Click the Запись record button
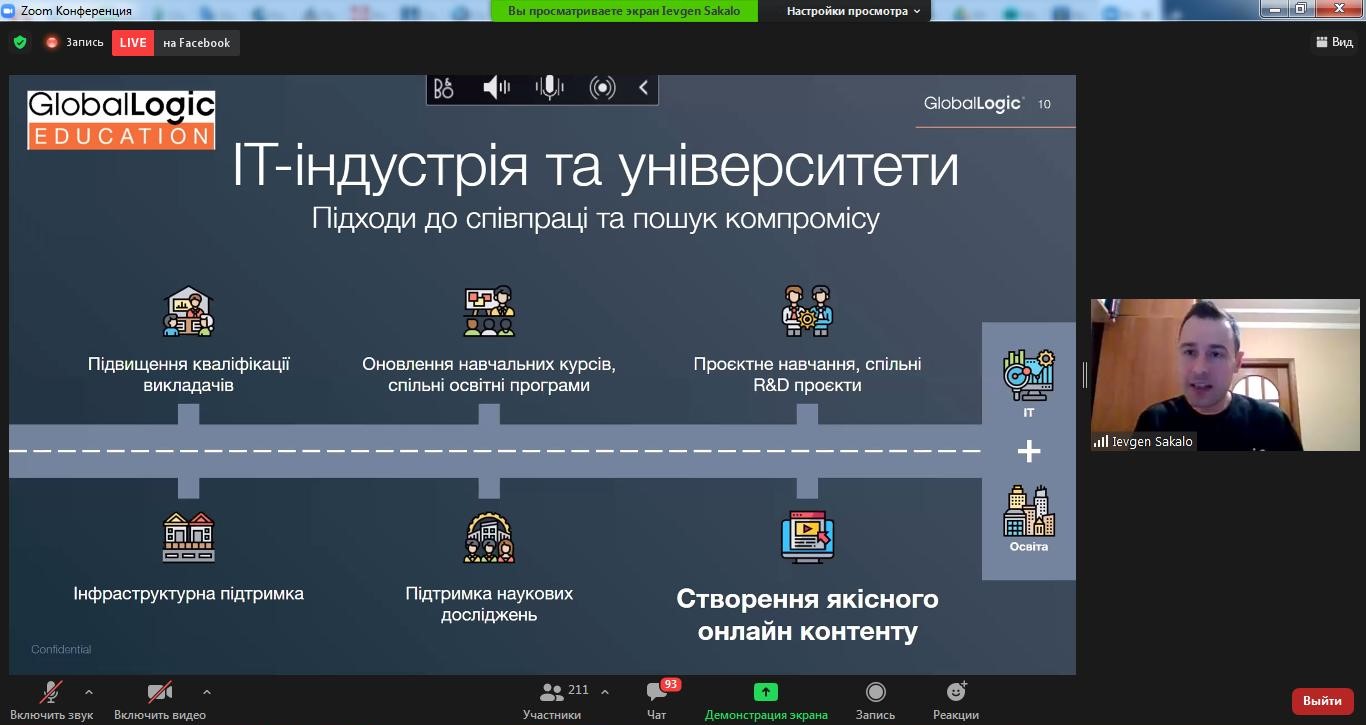Screen dimensions: 1366x725 [875, 700]
